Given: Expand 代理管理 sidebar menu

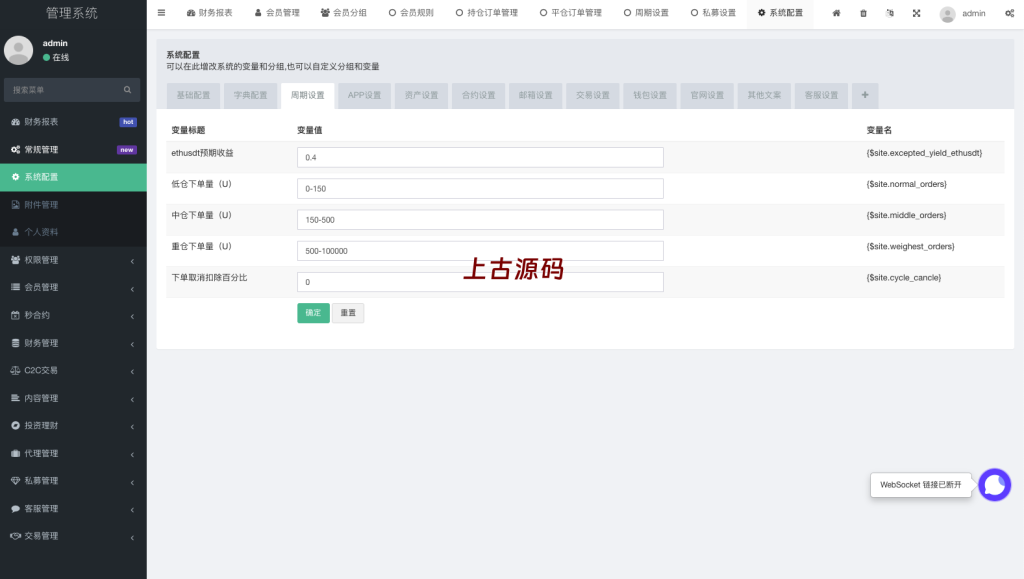Looking at the screenshot, I should (x=73, y=453).
